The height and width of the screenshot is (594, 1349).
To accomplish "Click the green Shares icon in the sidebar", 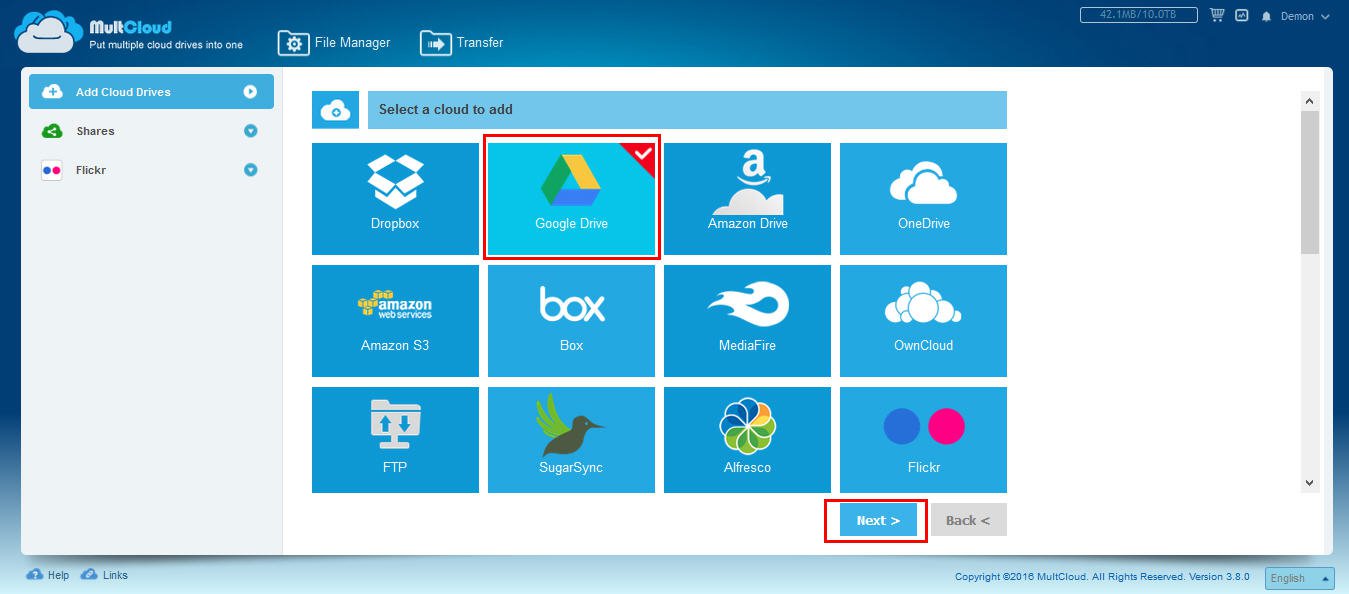I will (51, 131).
